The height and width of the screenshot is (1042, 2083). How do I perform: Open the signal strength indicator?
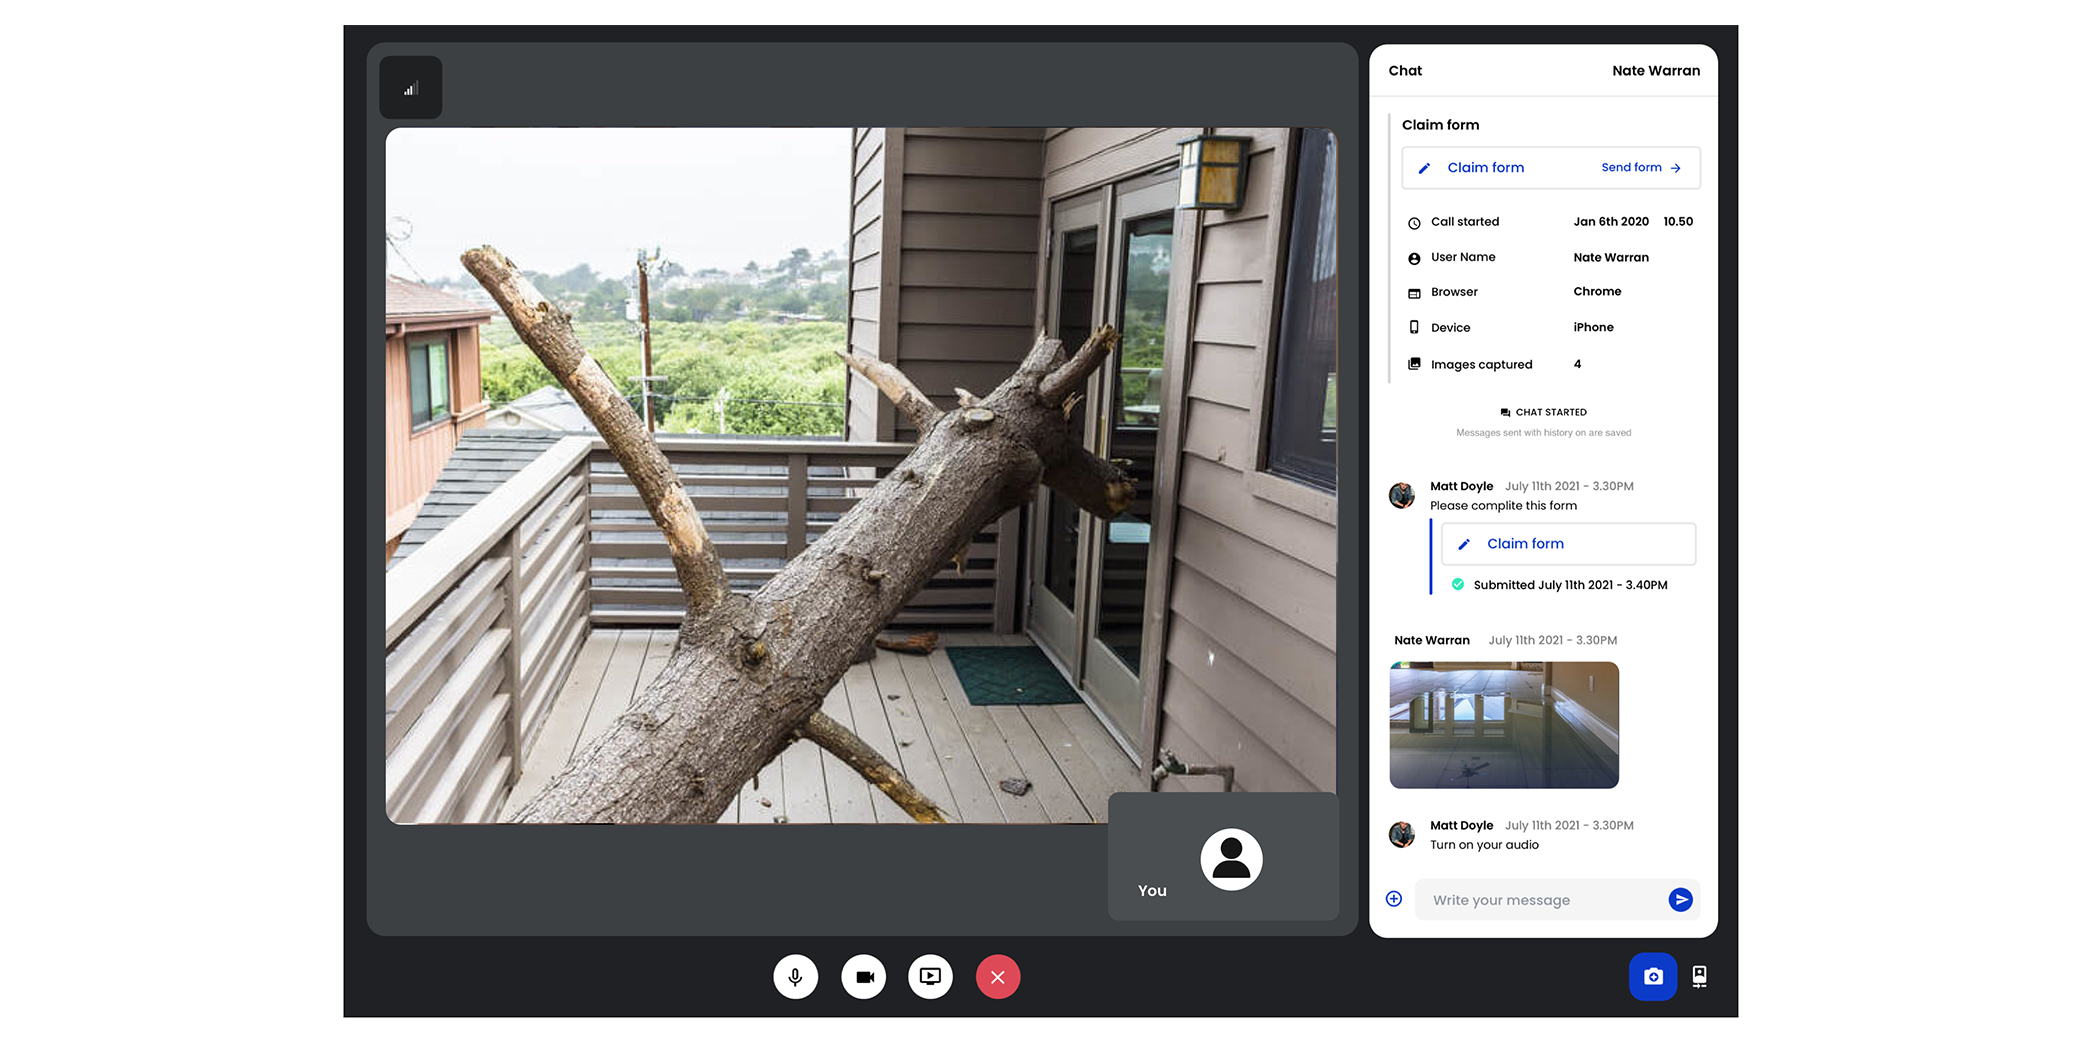click(410, 88)
